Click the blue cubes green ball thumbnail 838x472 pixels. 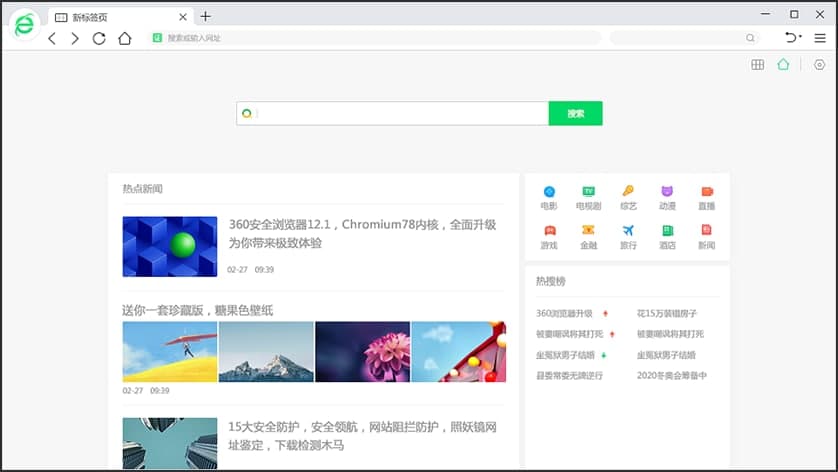point(170,246)
